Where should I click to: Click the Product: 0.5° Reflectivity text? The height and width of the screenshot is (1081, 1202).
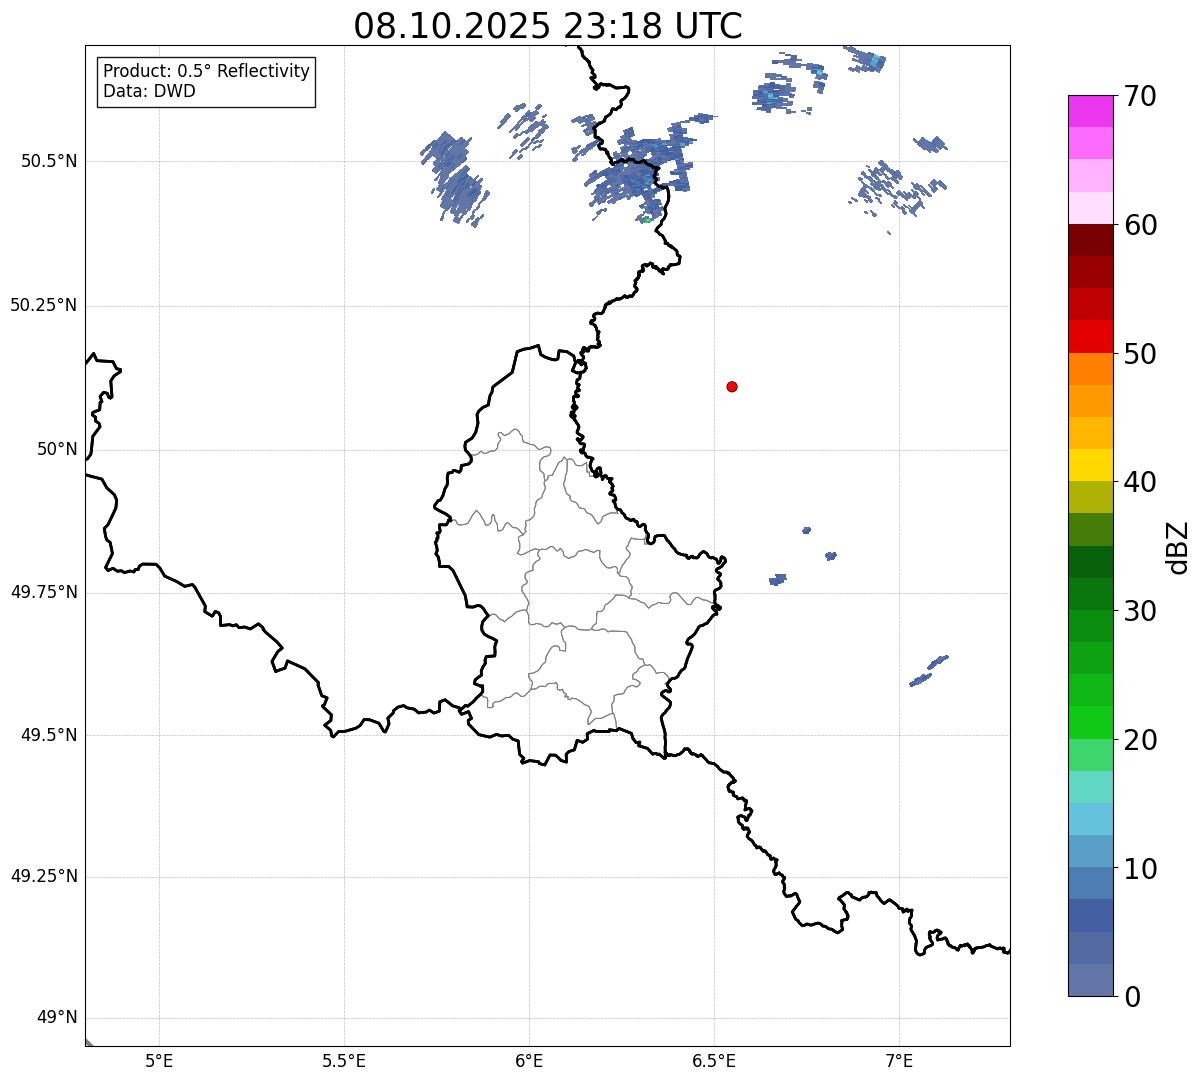click(207, 72)
